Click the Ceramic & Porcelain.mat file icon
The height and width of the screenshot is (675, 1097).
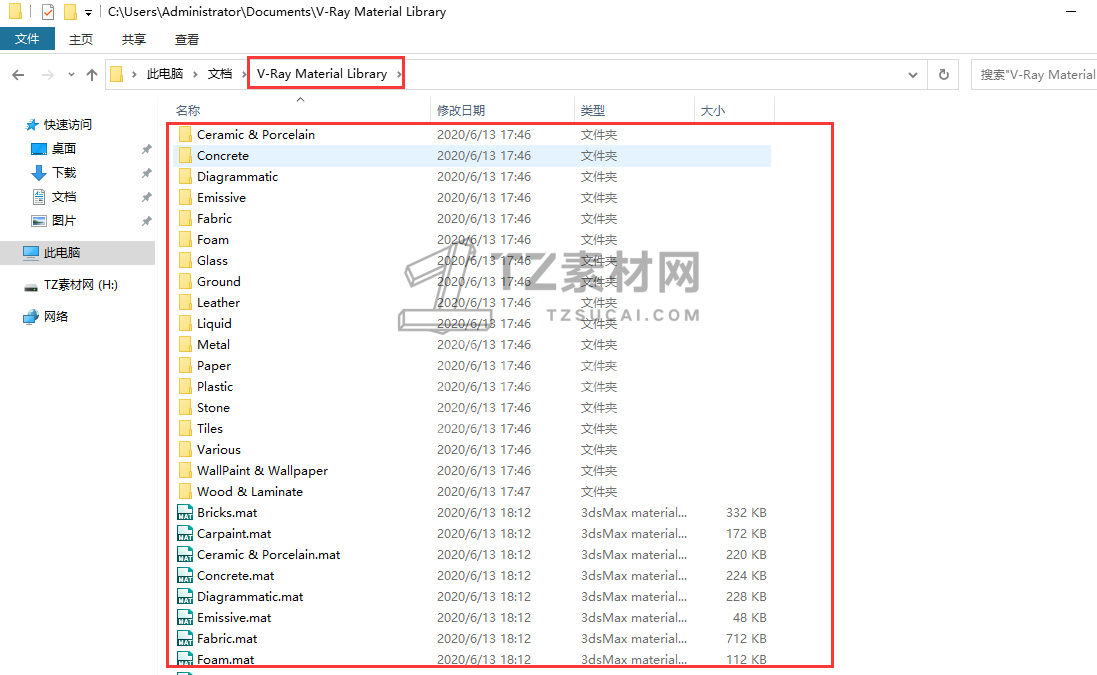[x=185, y=555]
